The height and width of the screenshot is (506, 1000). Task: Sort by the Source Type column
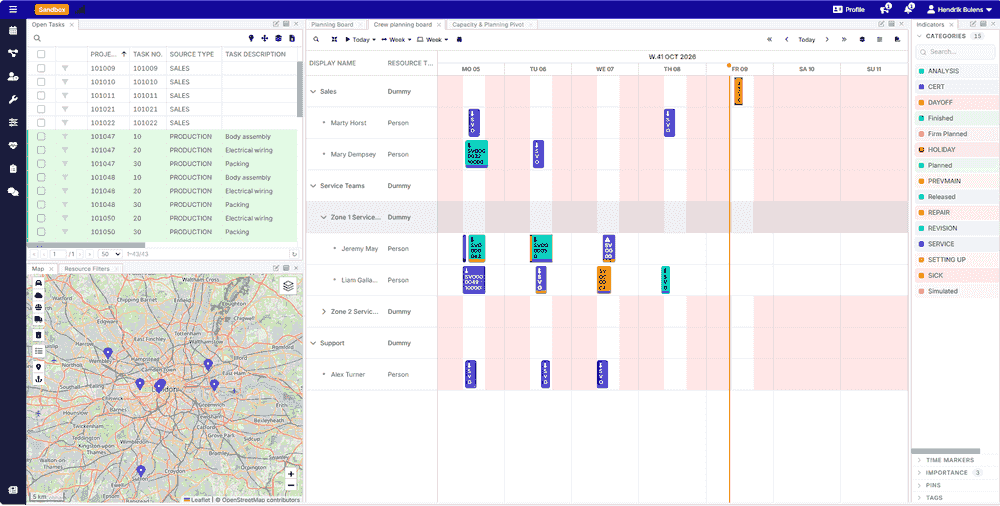pyautogui.click(x=192, y=54)
